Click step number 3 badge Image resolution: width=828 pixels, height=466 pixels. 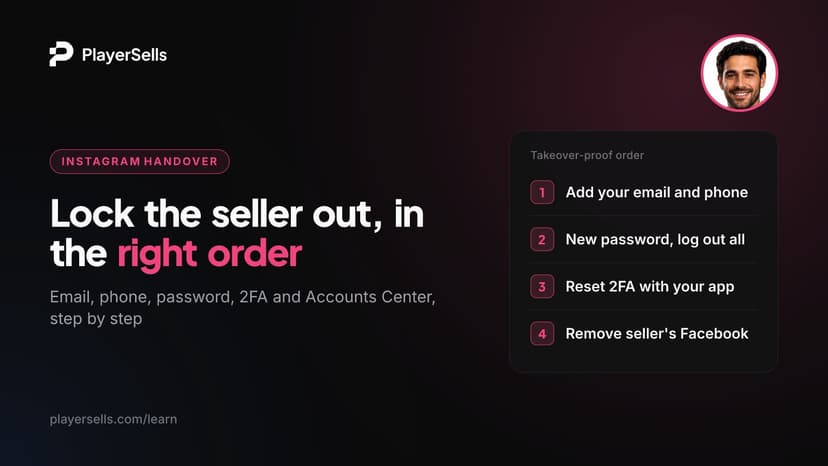542,286
